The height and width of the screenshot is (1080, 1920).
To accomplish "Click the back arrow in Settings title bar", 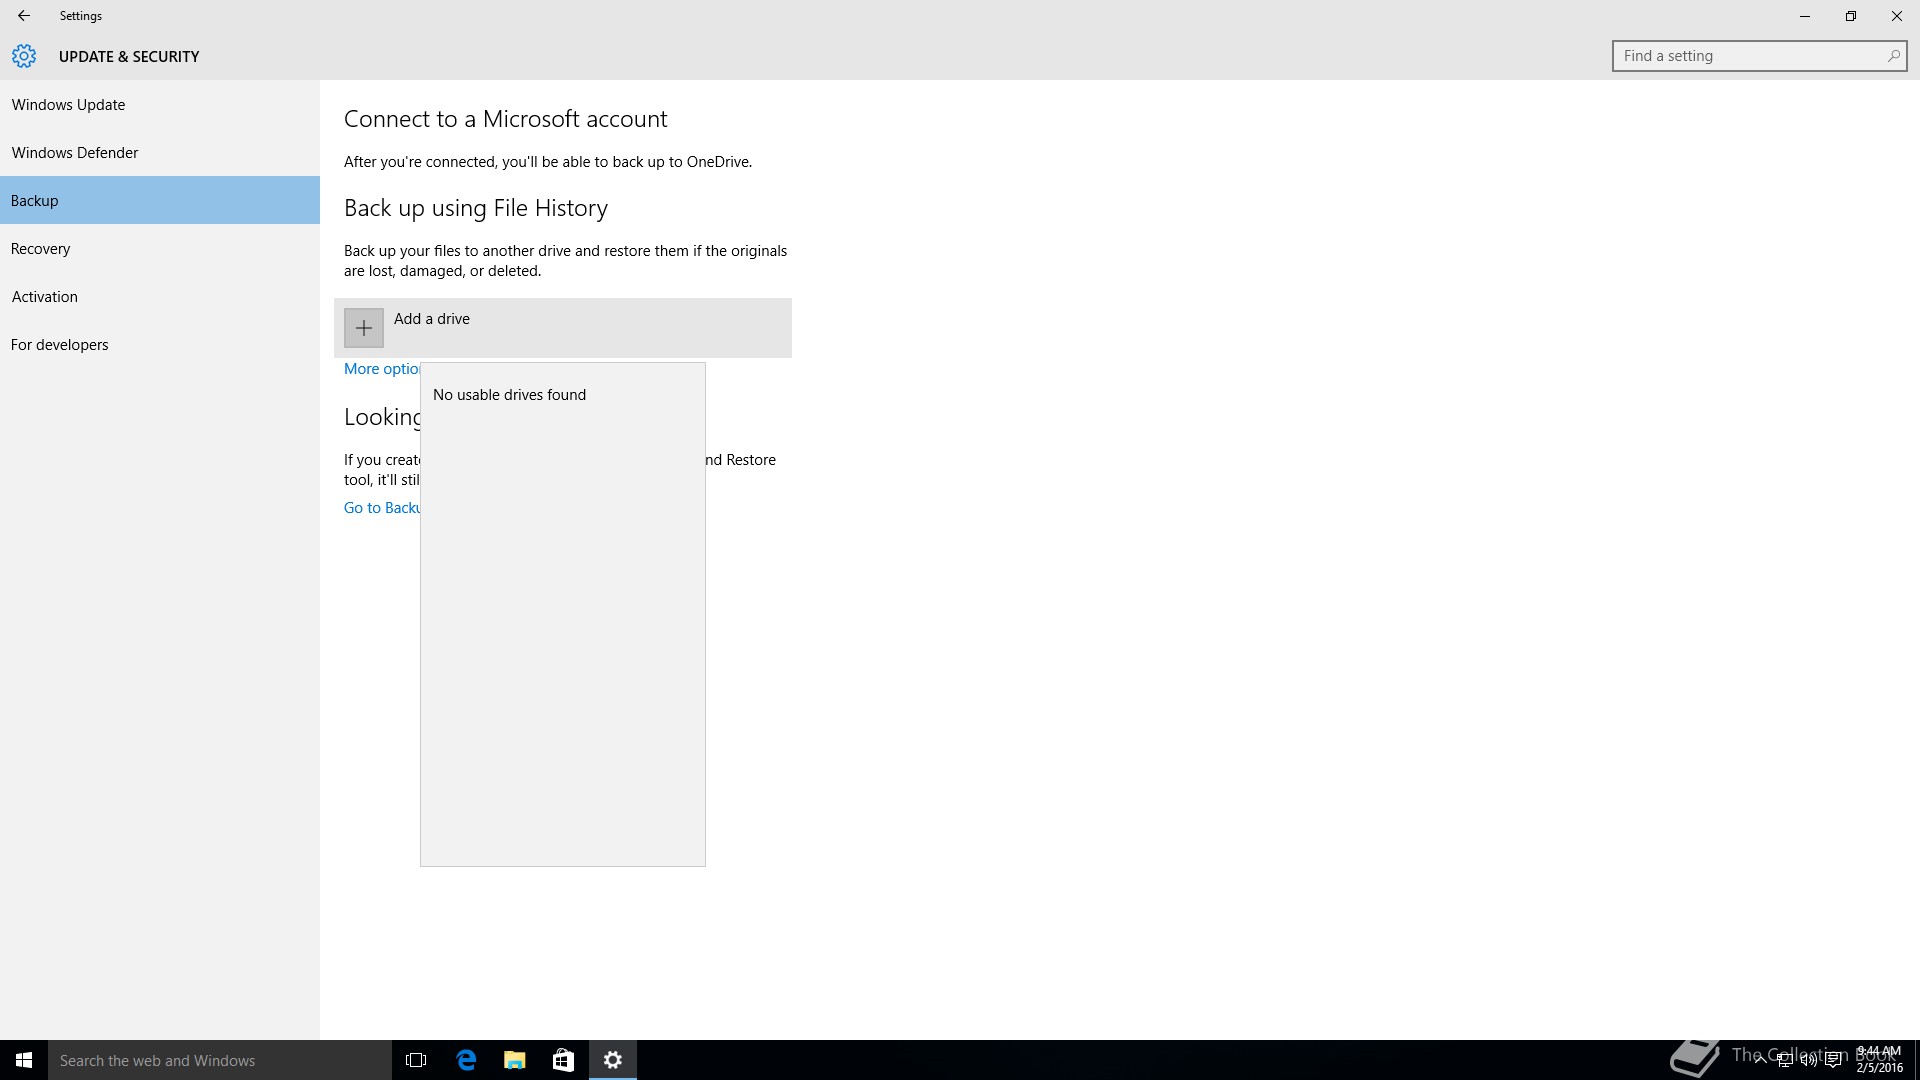I will [24, 16].
